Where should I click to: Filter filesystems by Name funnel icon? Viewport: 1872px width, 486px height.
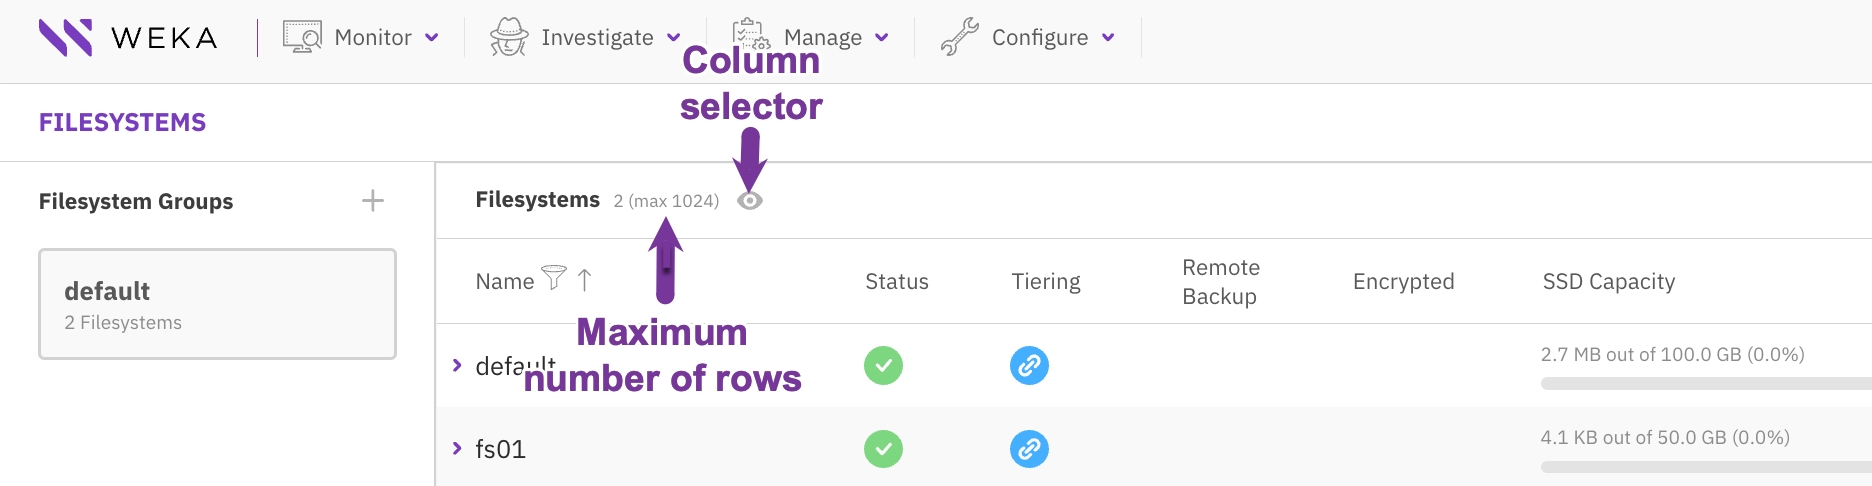pos(554,277)
